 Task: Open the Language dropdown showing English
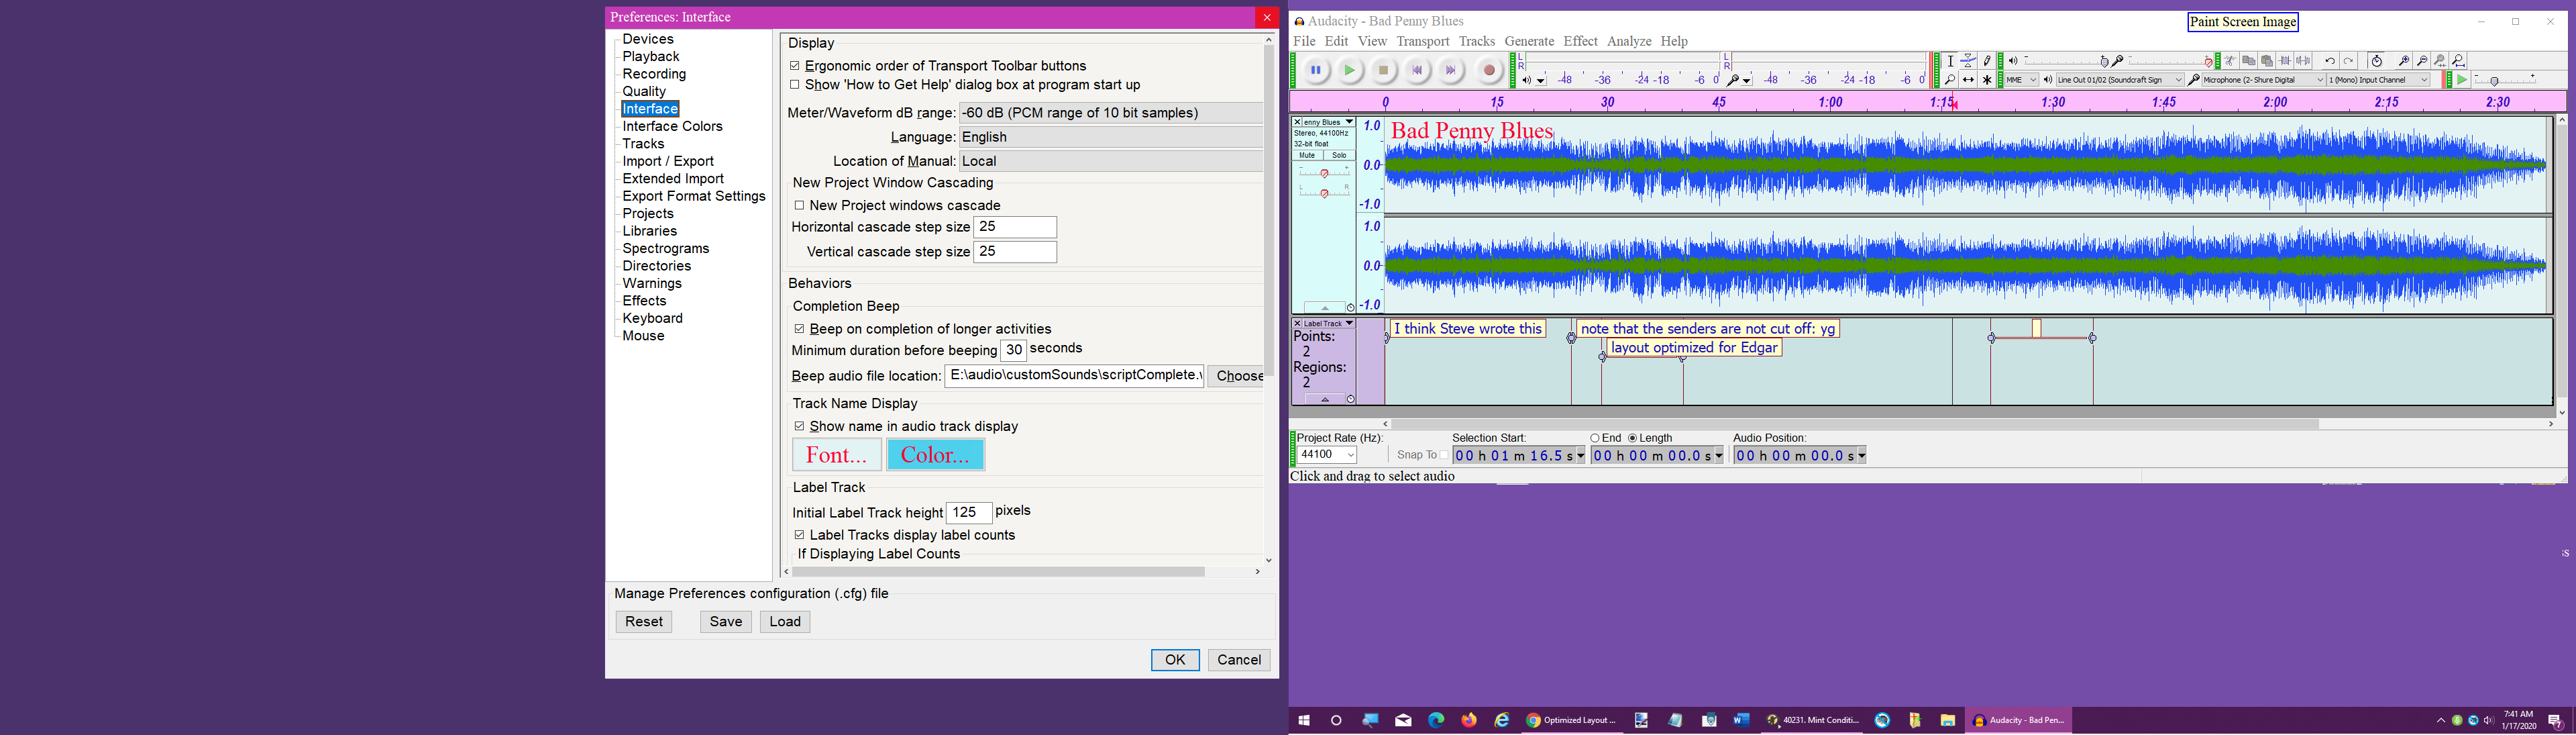click(1111, 137)
